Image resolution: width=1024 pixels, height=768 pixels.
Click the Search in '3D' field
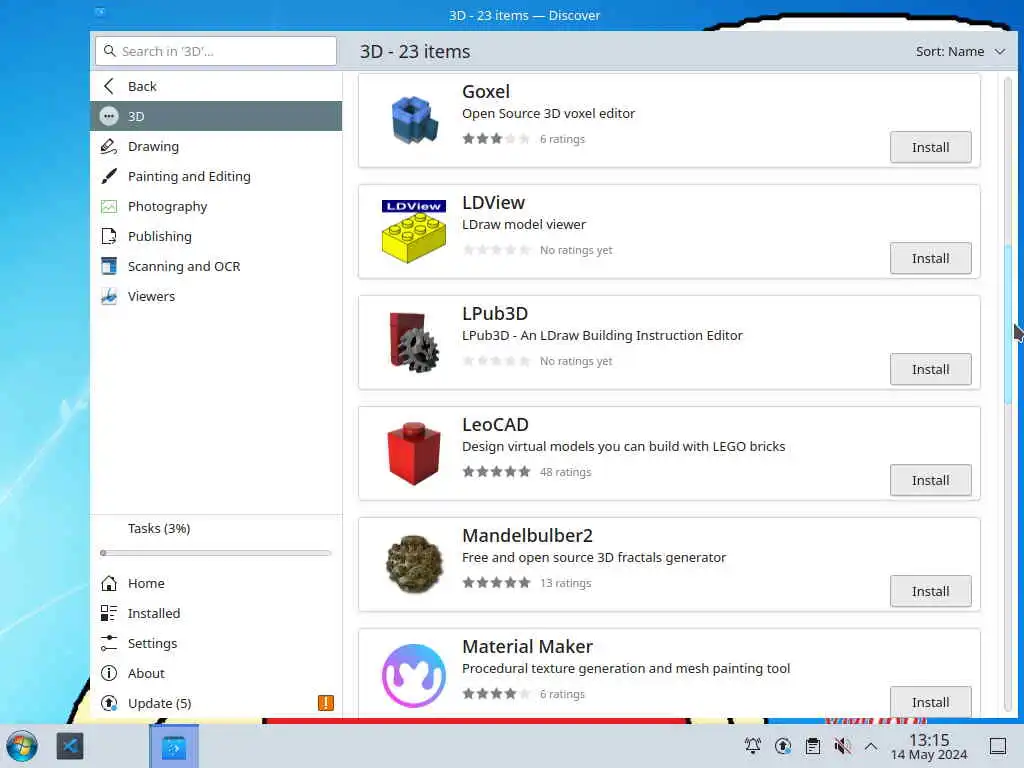point(216,51)
